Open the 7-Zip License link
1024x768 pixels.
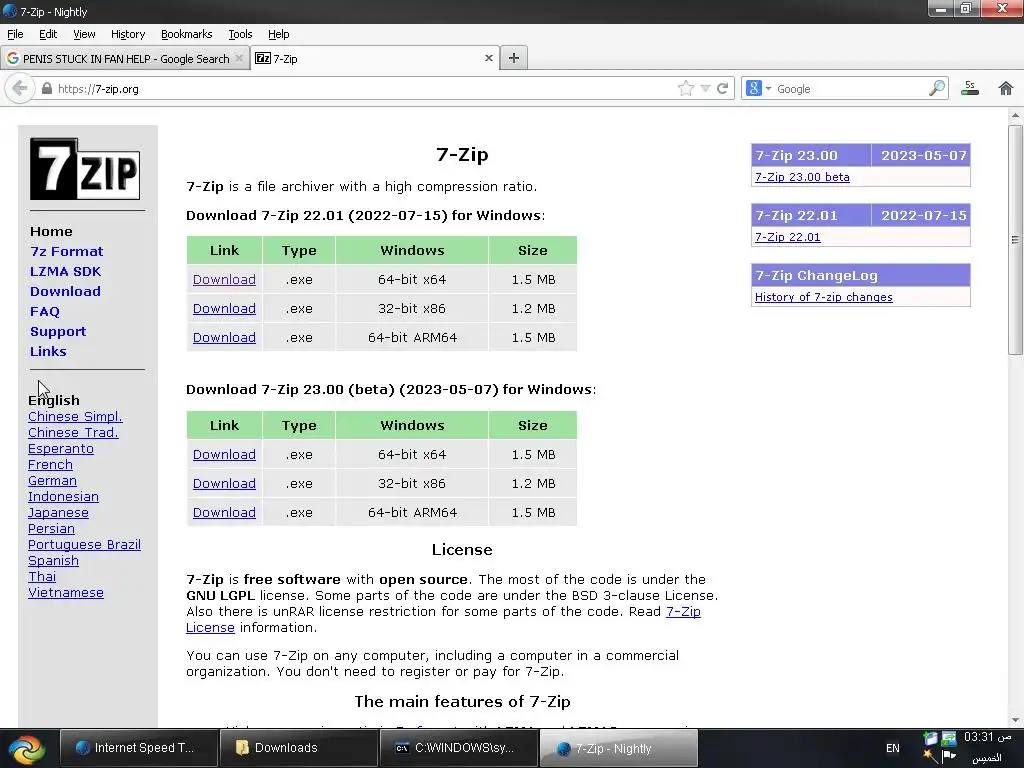point(683,612)
